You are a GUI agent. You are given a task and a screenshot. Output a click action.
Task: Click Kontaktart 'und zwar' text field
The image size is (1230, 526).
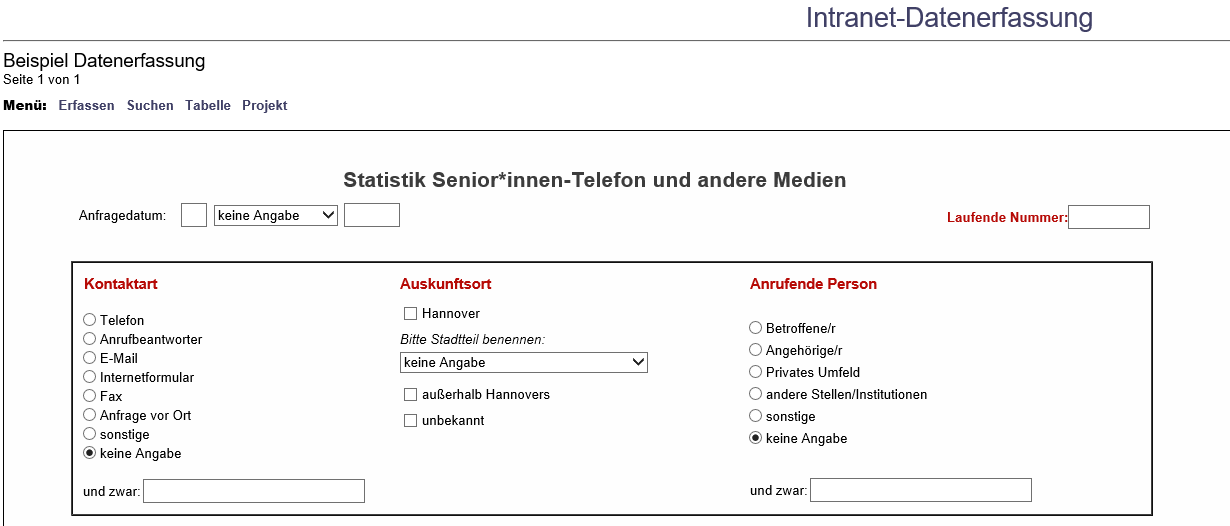[x=254, y=491]
